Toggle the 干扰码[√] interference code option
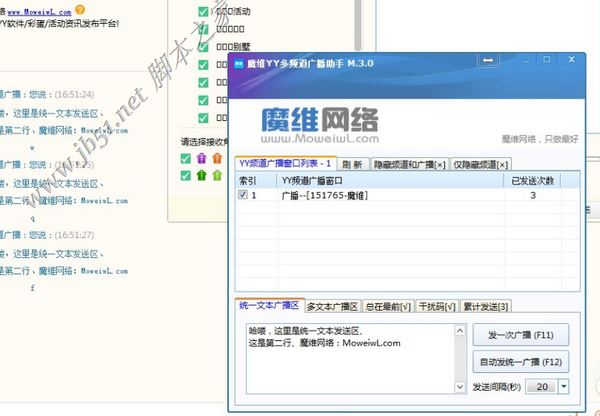The width and height of the screenshot is (600, 416). [x=437, y=307]
